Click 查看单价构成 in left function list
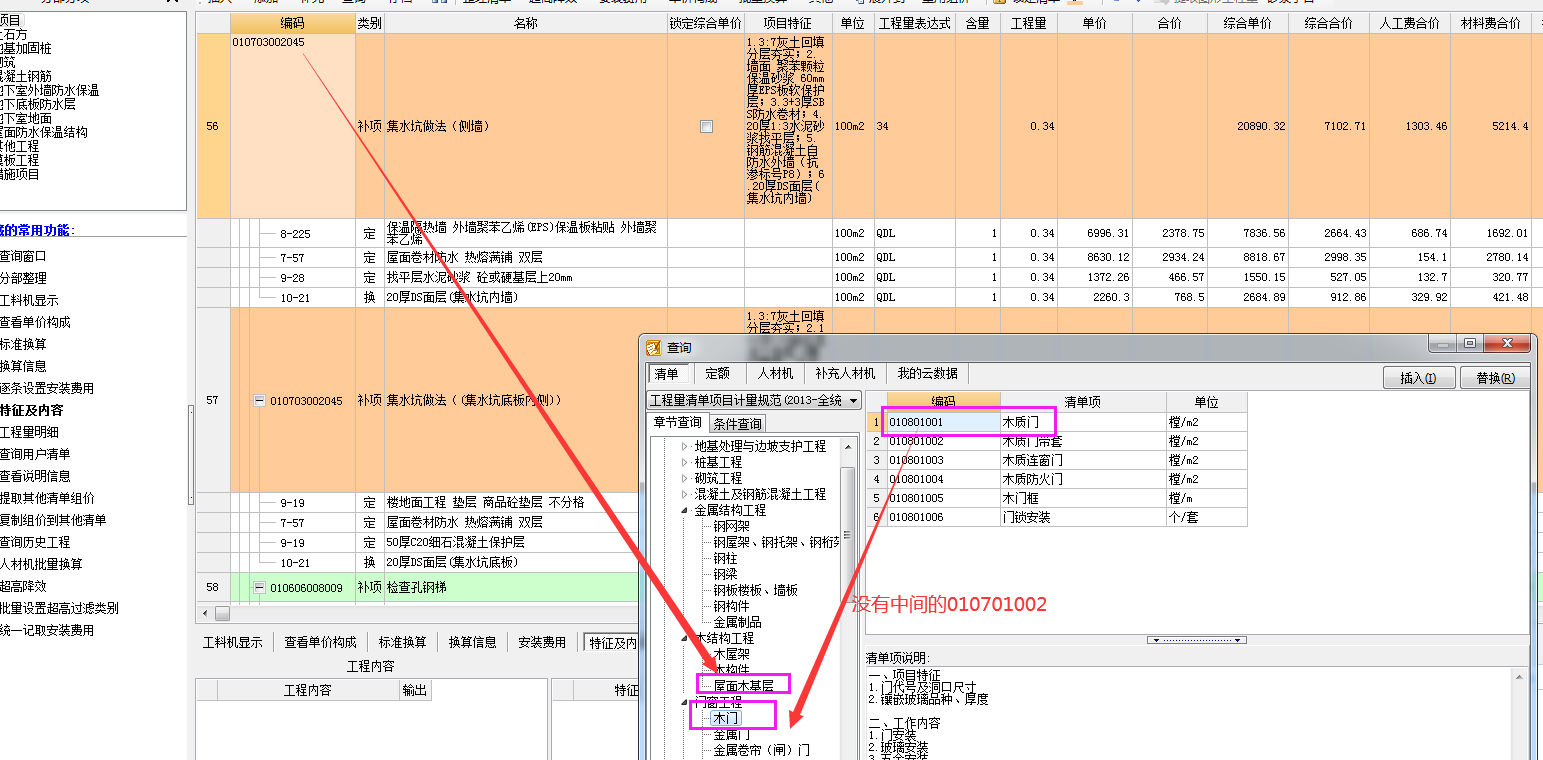 coord(35,322)
